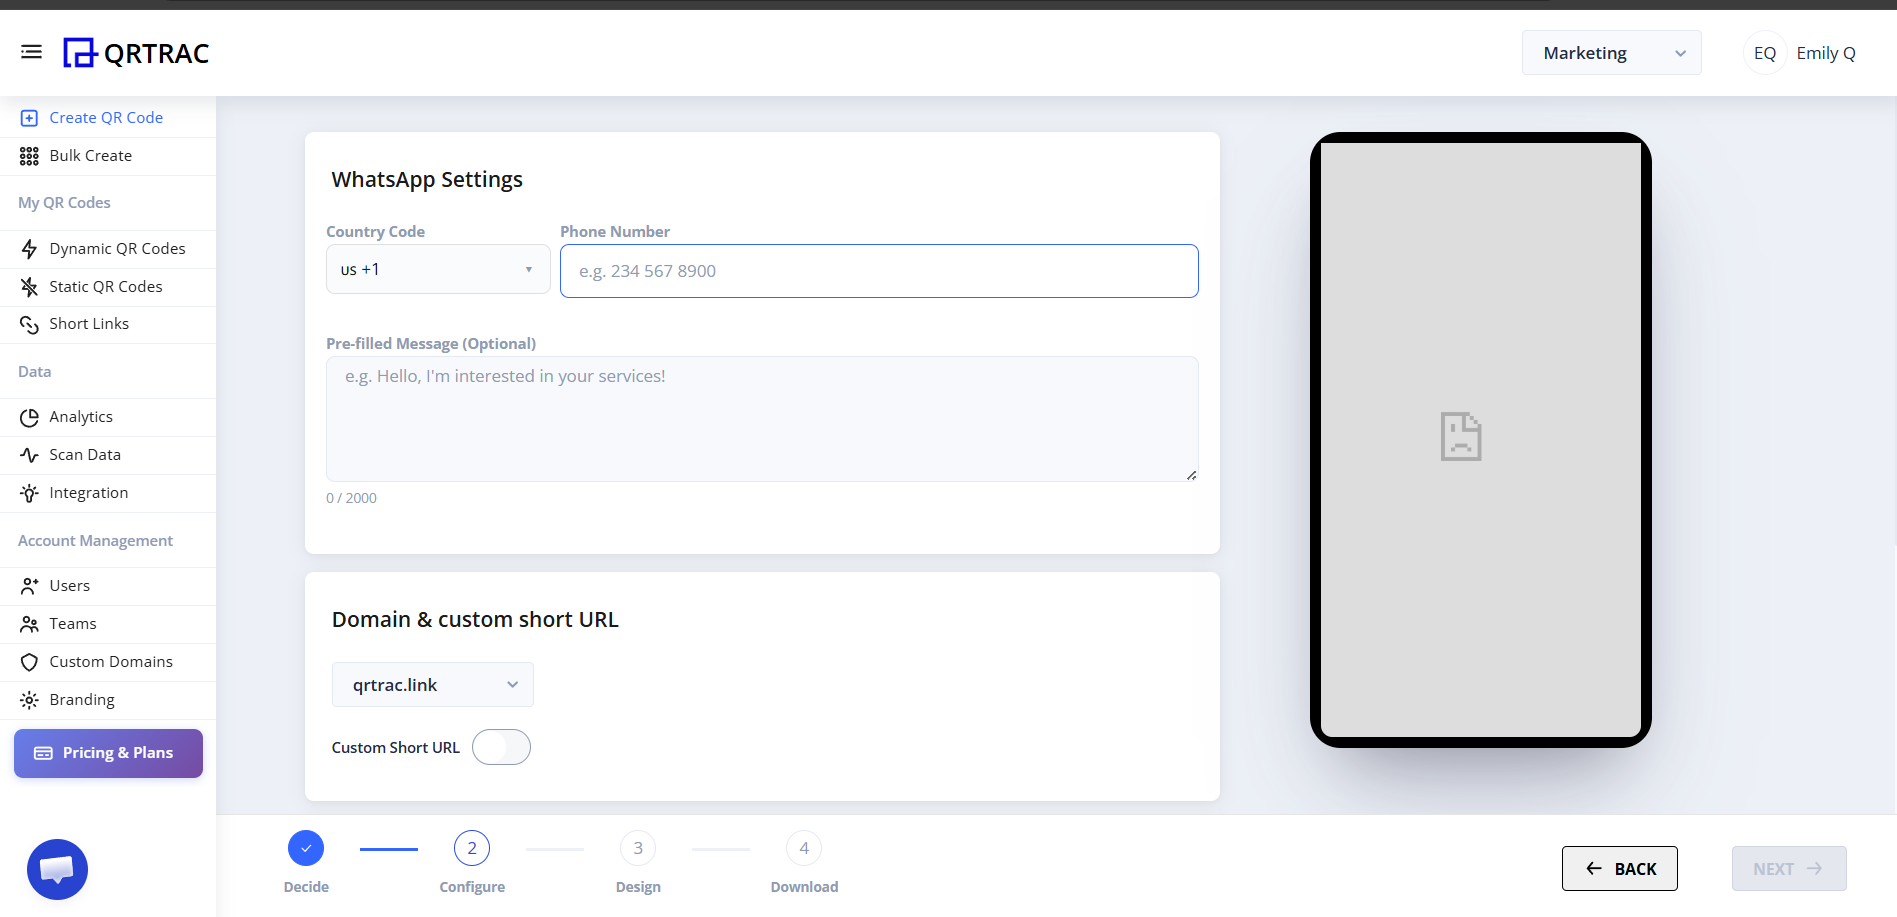Toggle the Custom Short URL switch
Image resolution: width=1897 pixels, height=917 pixels.
501,747
